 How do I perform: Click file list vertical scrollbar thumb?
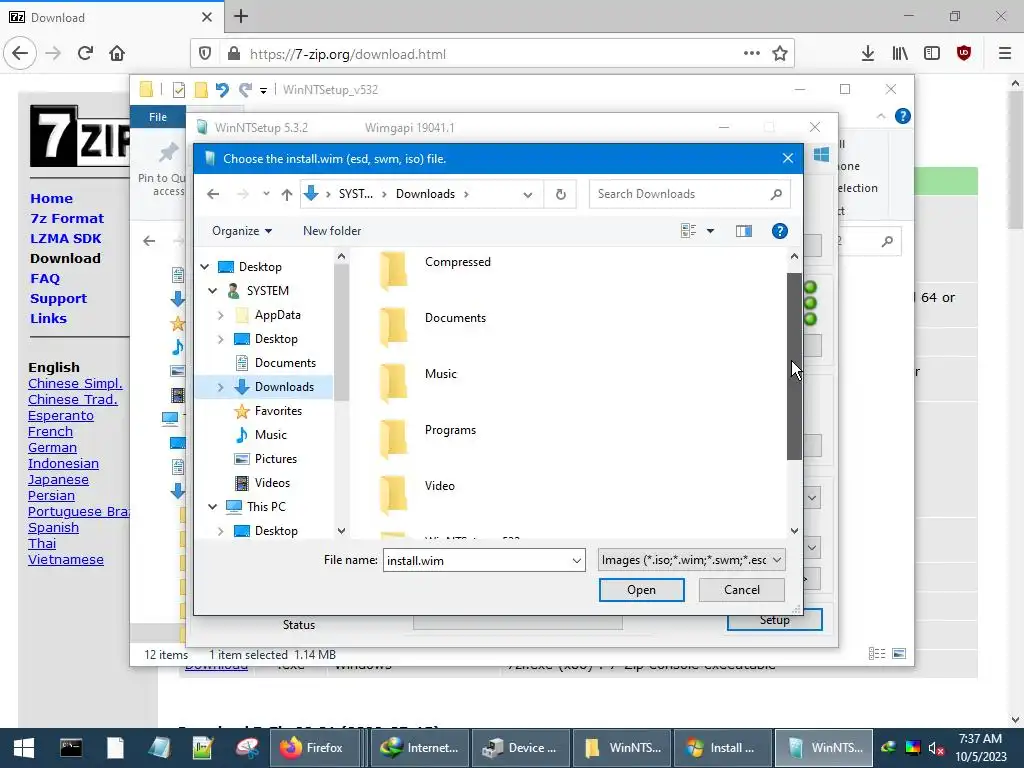[794, 366]
